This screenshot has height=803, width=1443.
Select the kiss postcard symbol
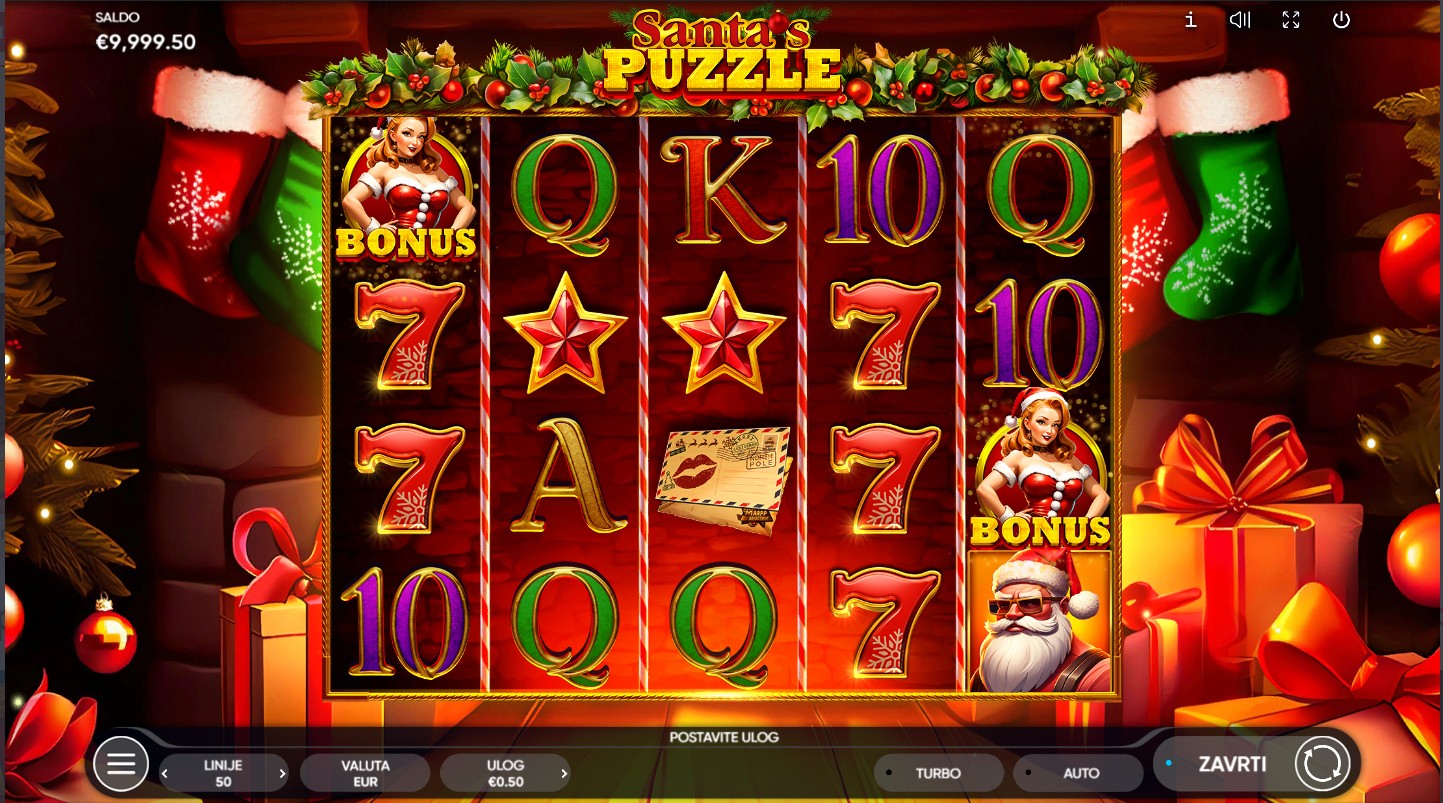click(x=723, y=480)
